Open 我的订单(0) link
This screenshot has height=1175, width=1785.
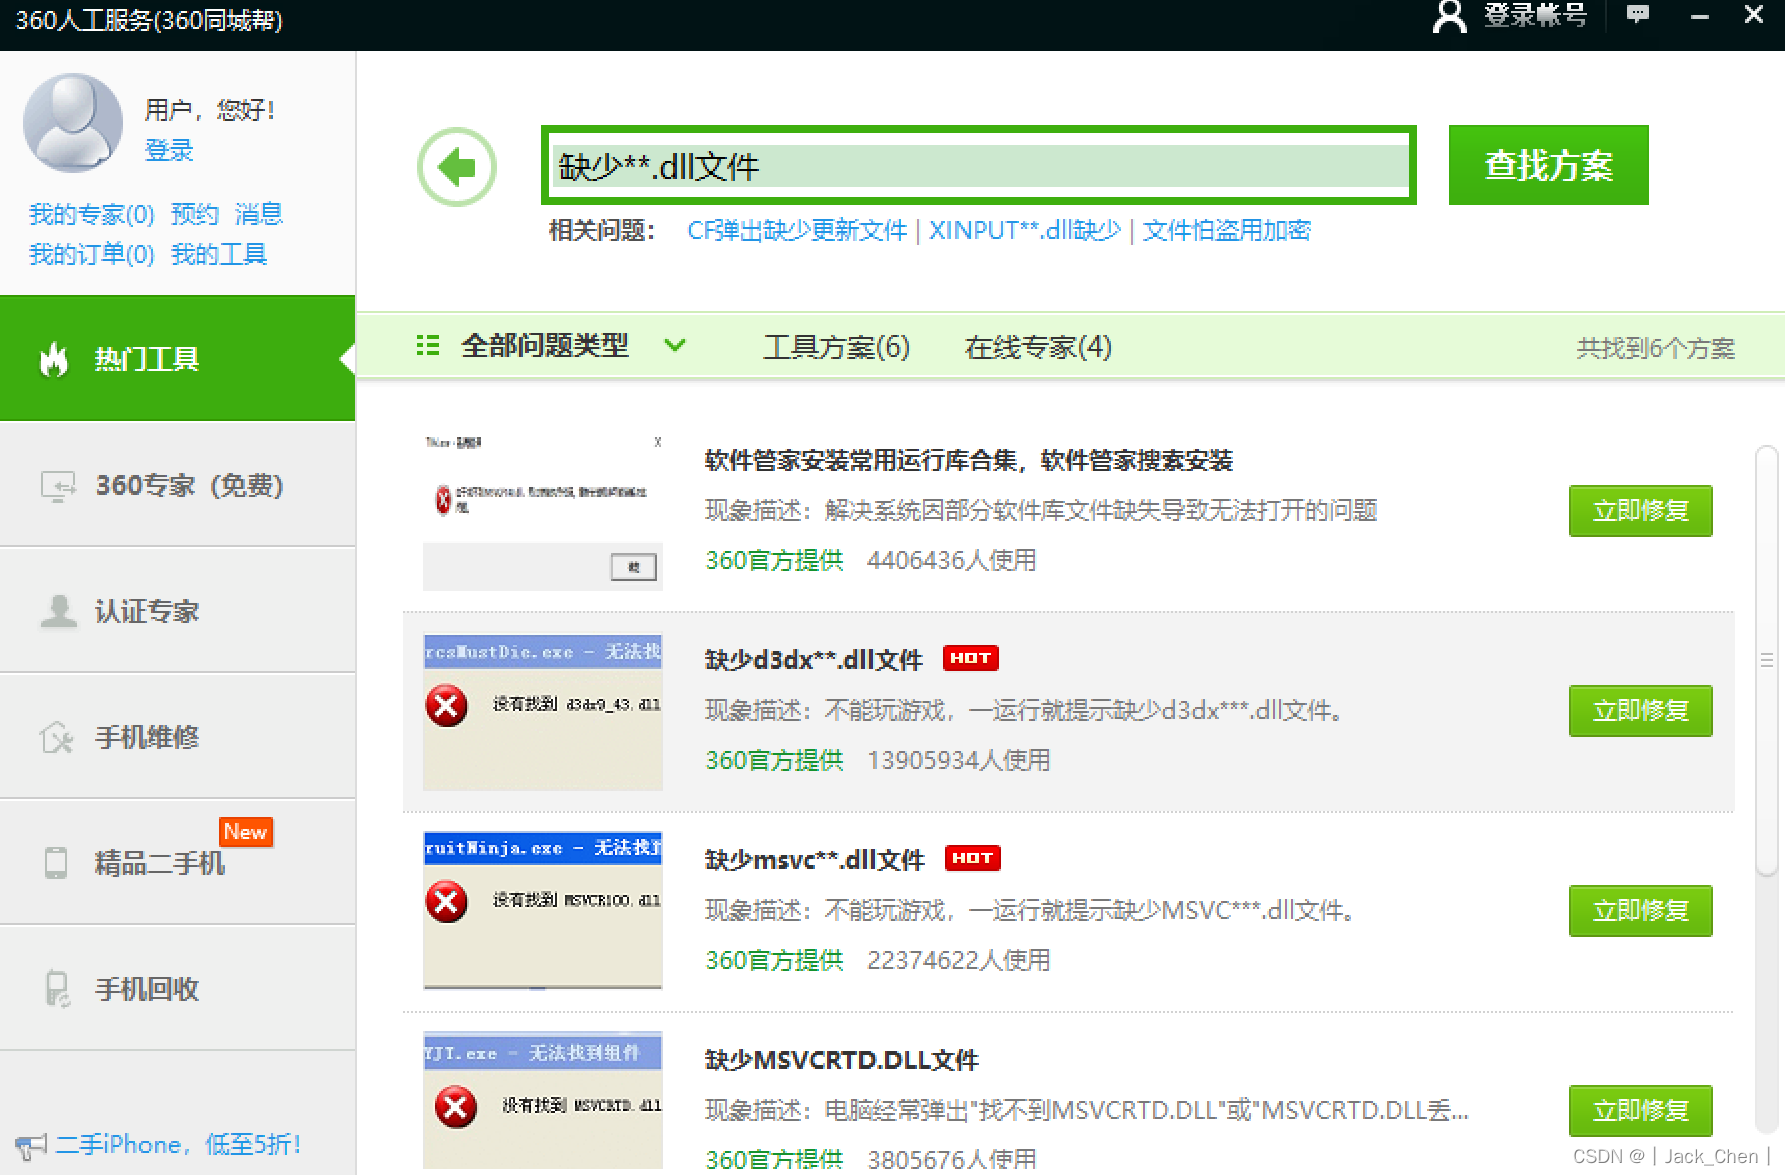click(91, 254)
